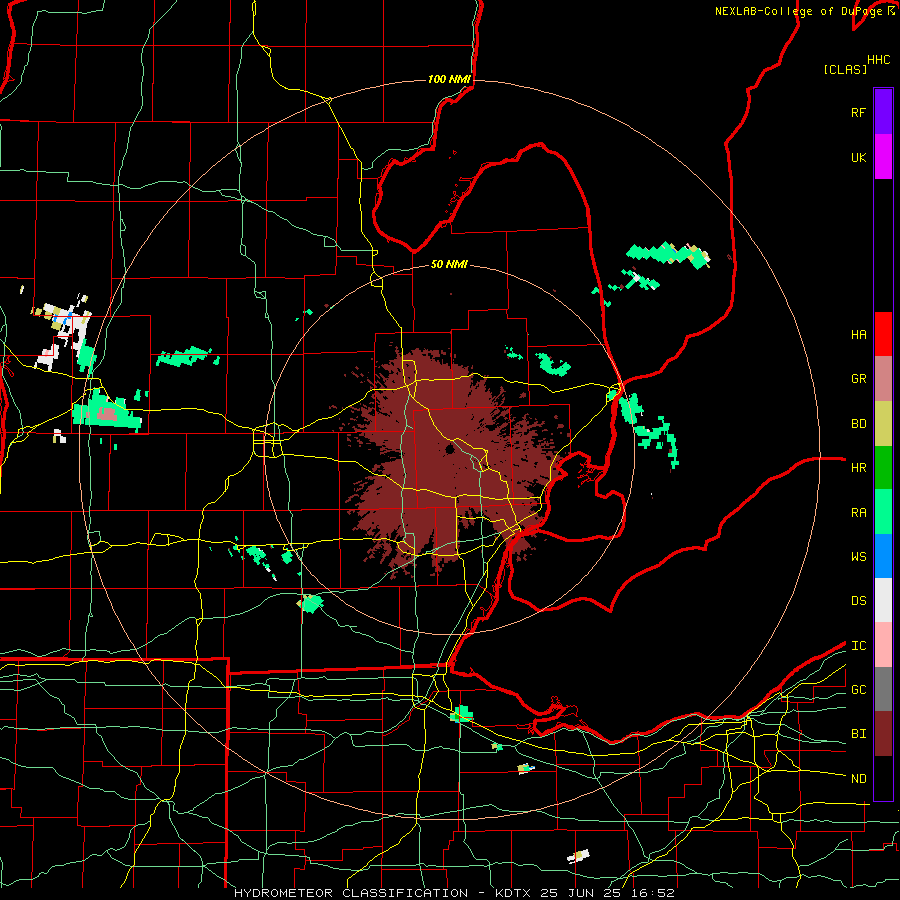Click the 'KDTX' station identifier in footer
Screen dimensions: 900x900
[x=513, y=893]
